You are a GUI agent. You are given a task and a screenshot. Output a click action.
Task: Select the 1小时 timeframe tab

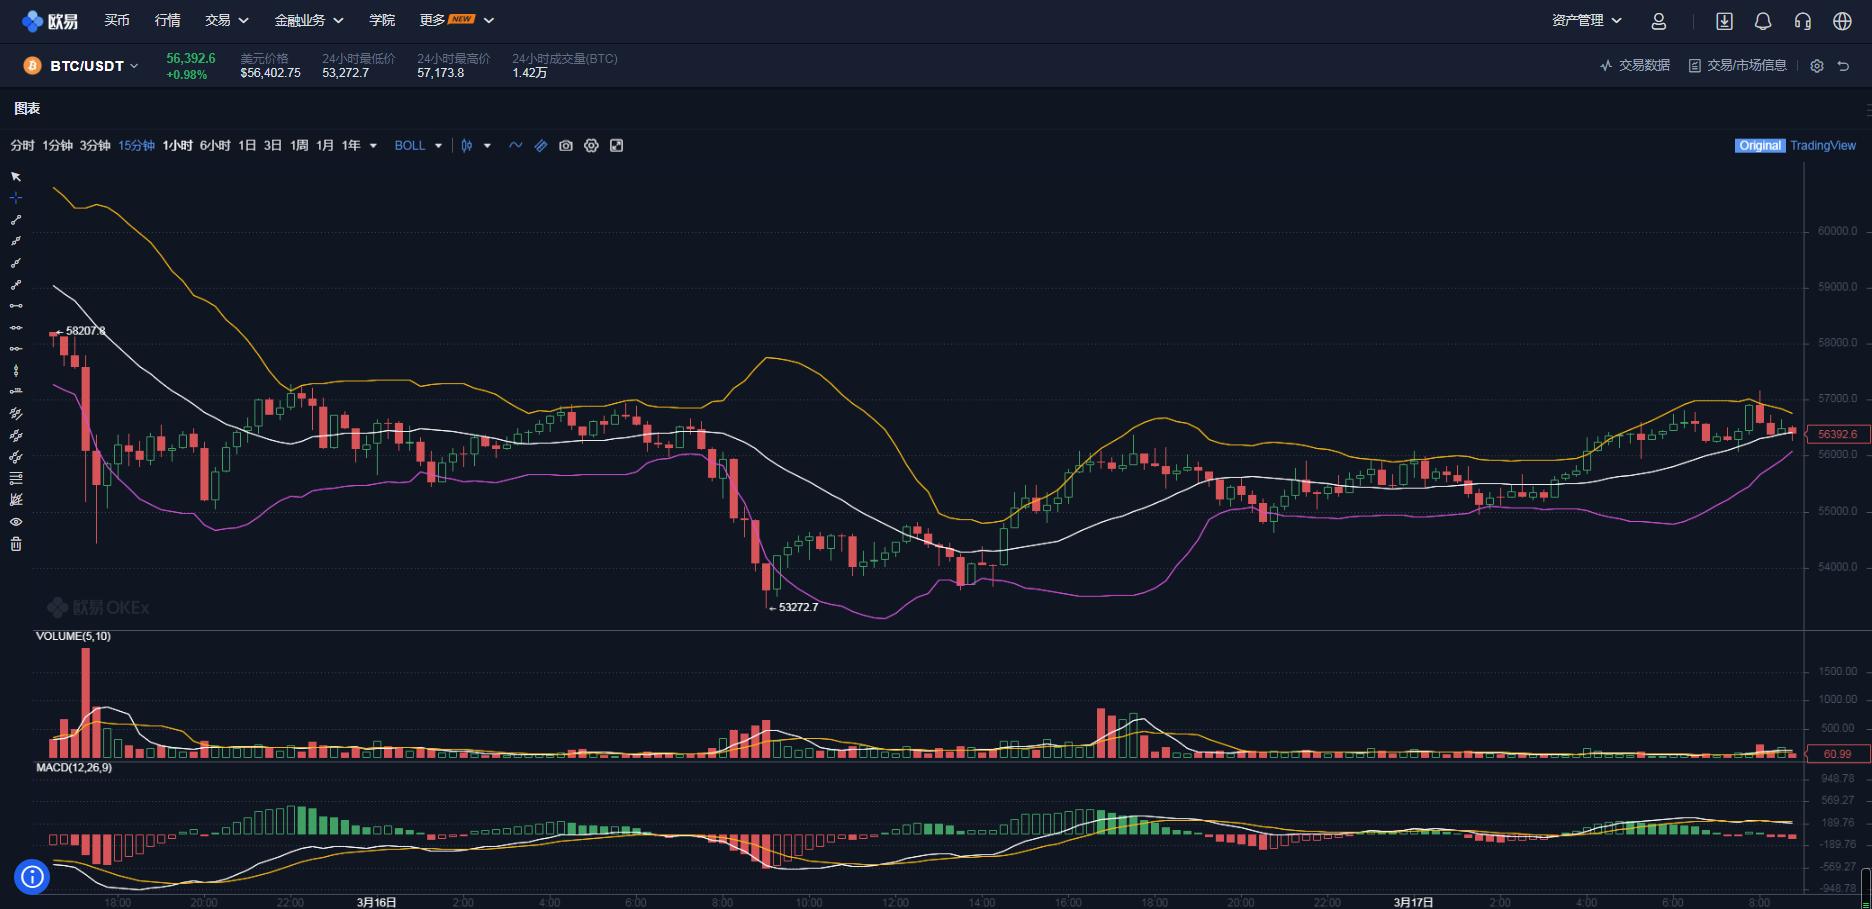point(177,146)
